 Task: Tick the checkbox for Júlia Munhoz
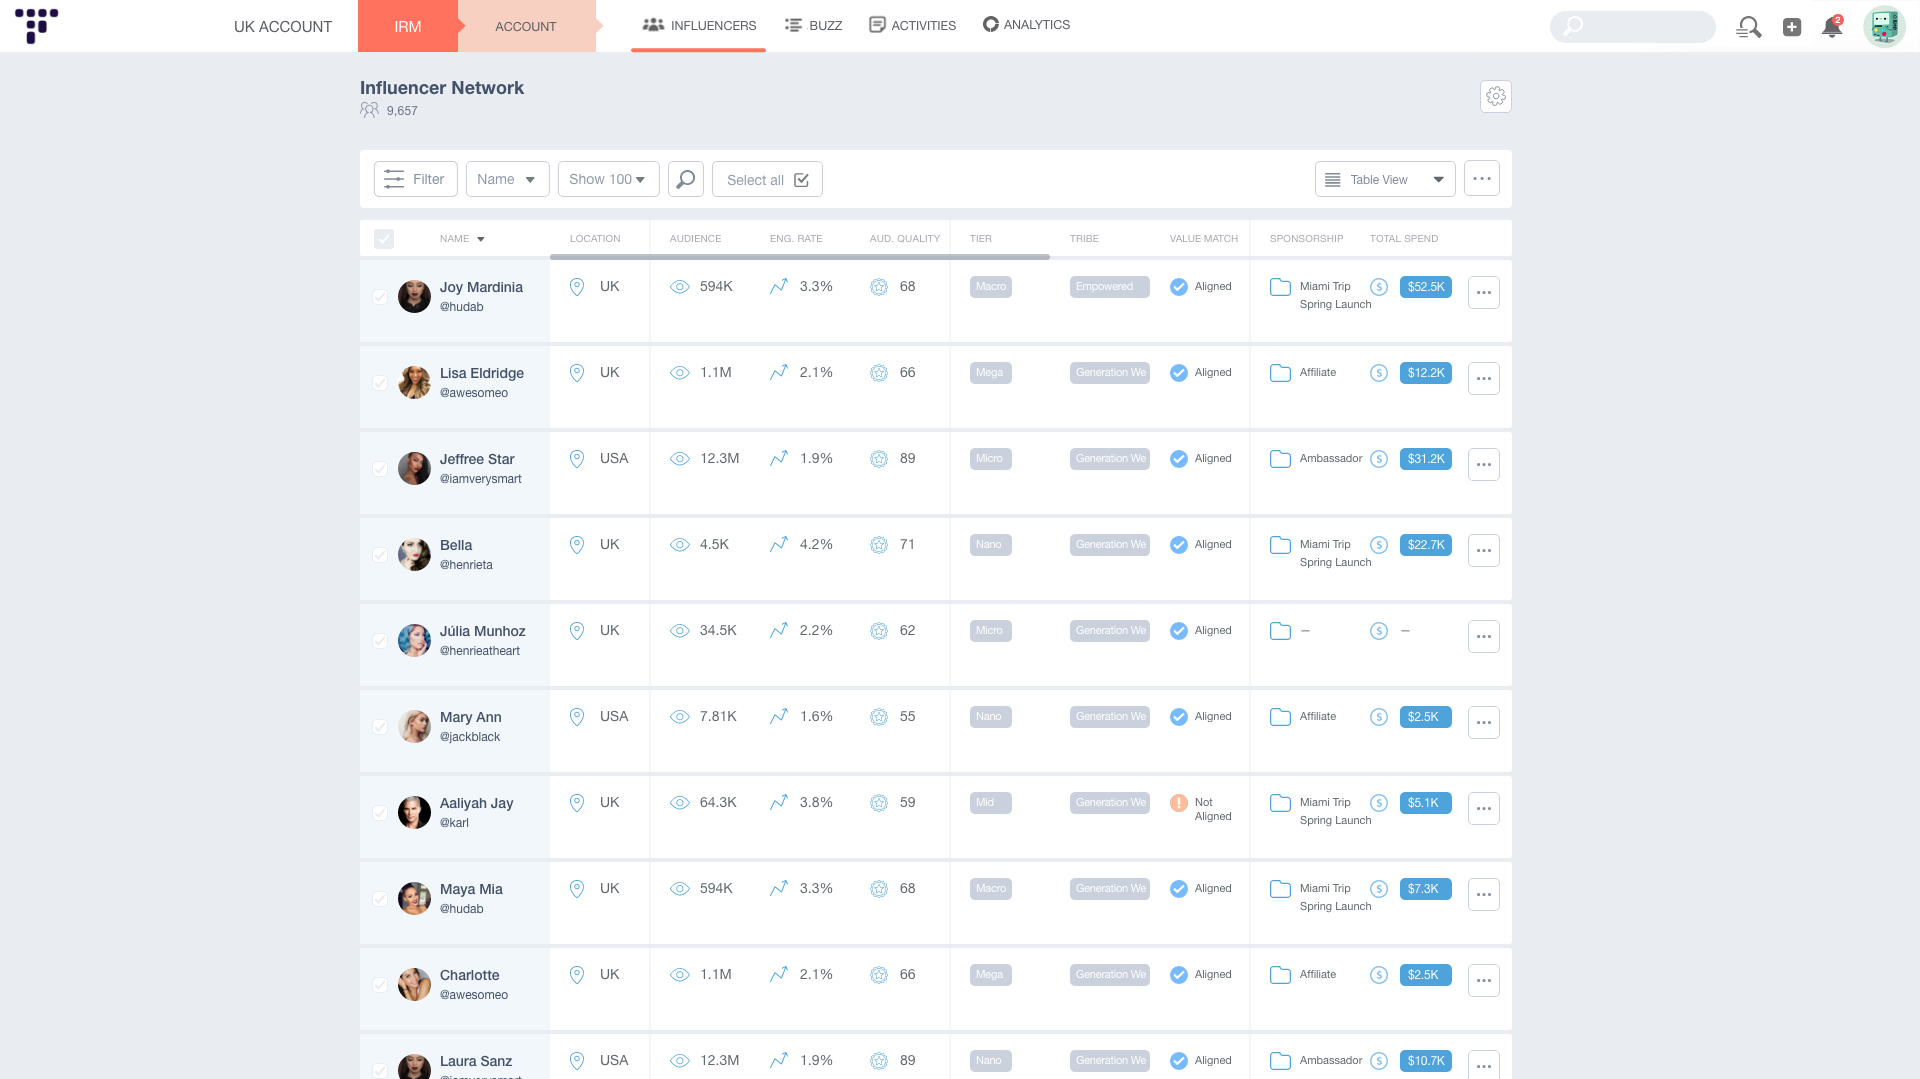[380, 641]
